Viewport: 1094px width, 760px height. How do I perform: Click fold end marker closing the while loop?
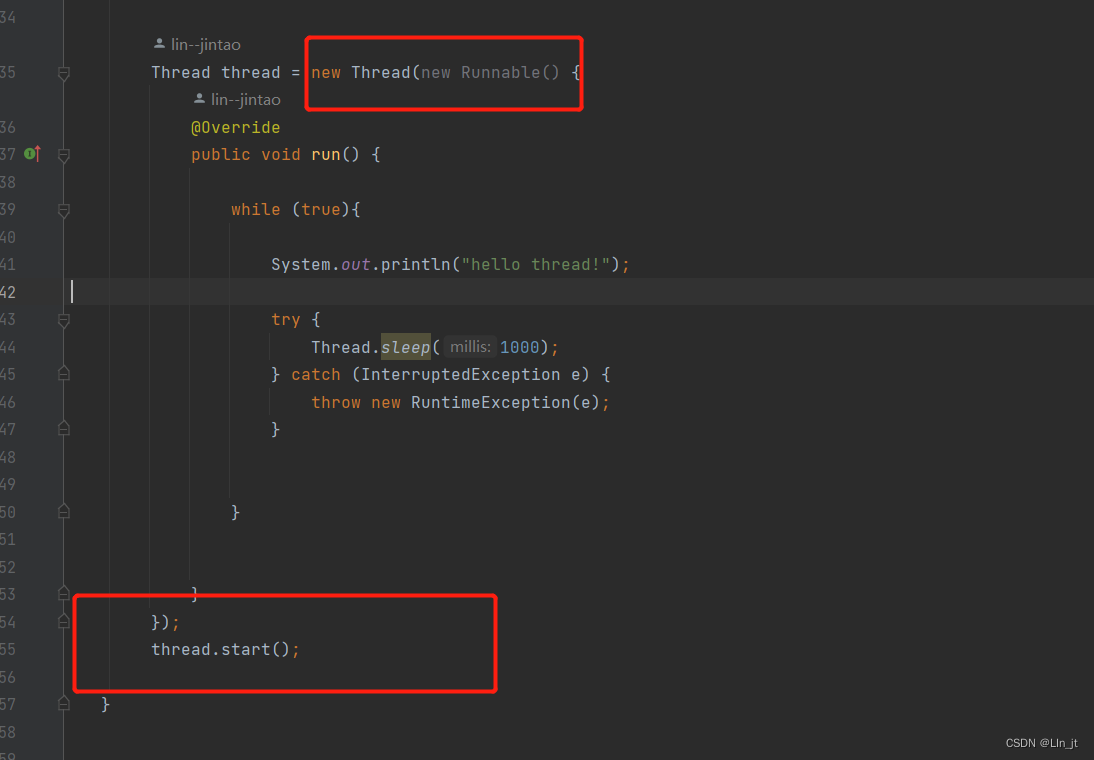click(x=63, y=512)
